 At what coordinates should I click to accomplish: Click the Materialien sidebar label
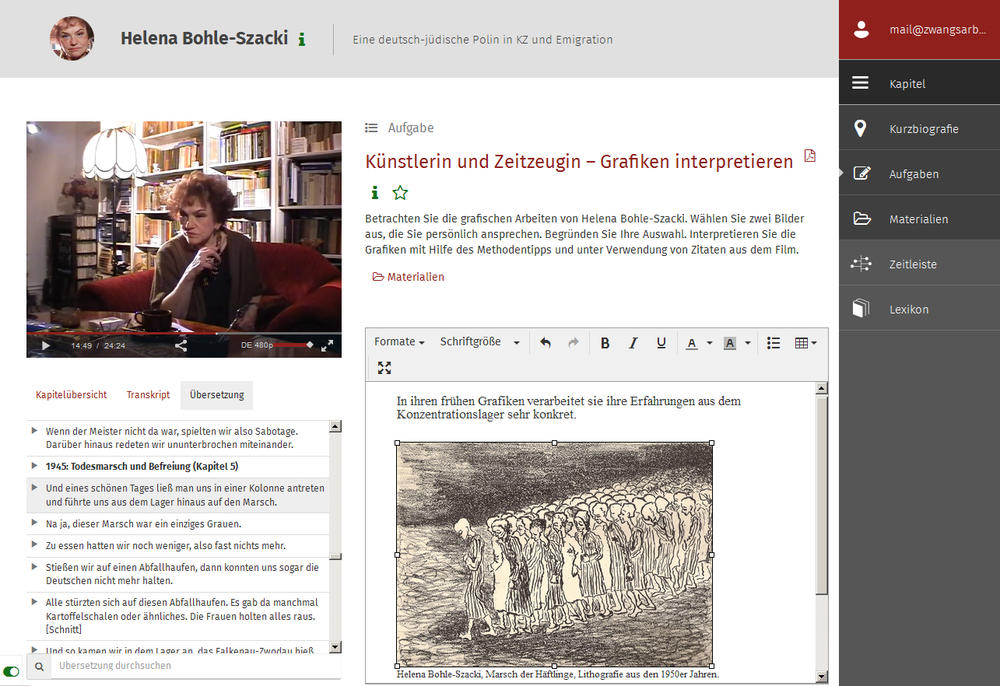[x=918, y=219]
